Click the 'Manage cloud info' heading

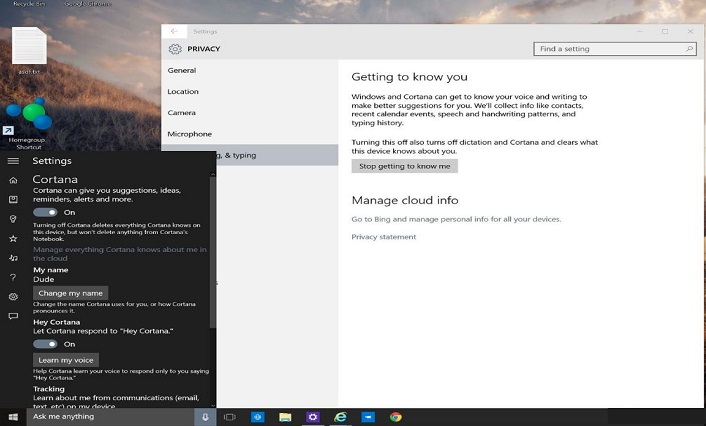click(x=405, y=200)
